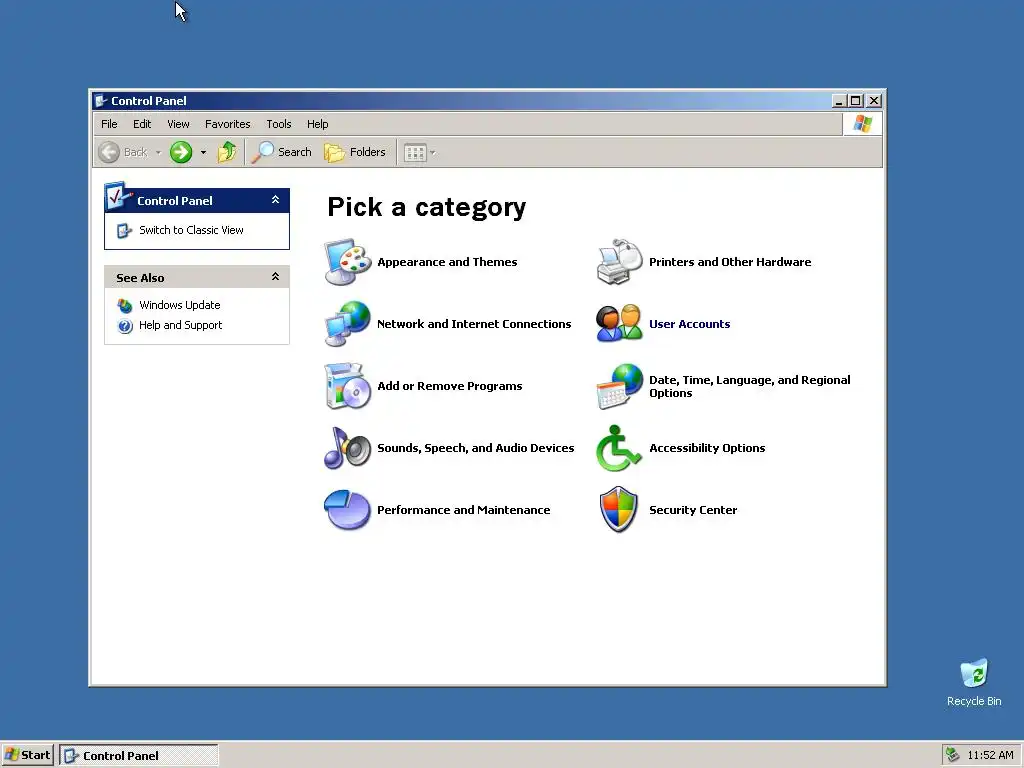Open the Windows Update link
Image resolution: width=1024 pixels, height=768 pixels.
pyautogui.click(x=180, y=305)
